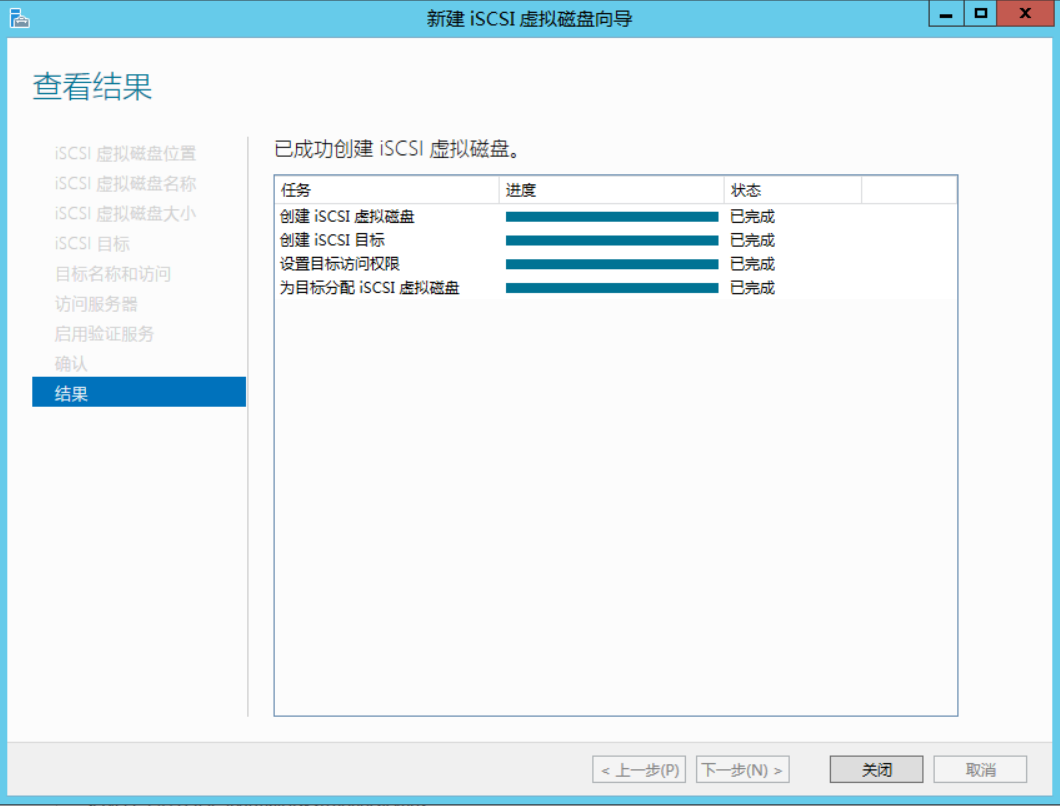Select iSCSI 目标 step in sidebar

click(92, 243)
